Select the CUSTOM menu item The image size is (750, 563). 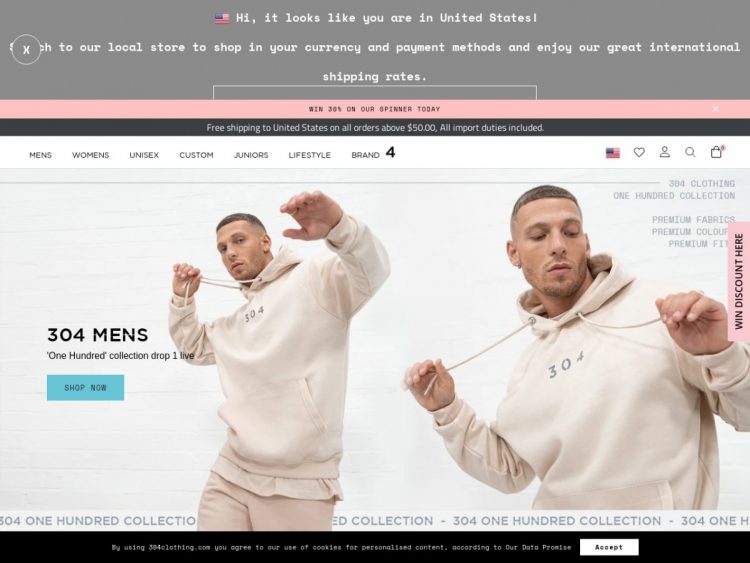pyautogui.click(x=196, y=155)
